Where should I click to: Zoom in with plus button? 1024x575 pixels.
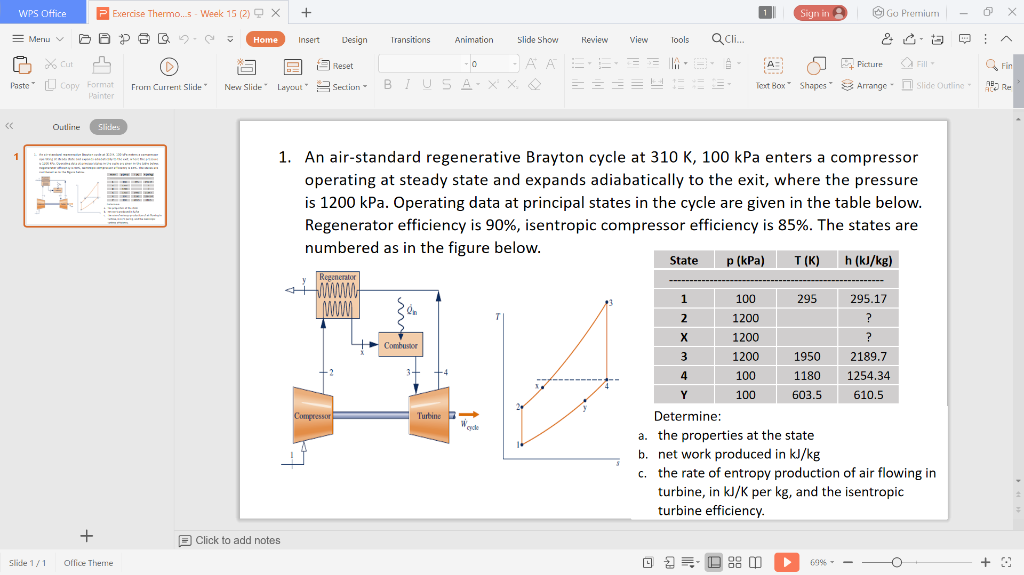click(x=985, y=562)
